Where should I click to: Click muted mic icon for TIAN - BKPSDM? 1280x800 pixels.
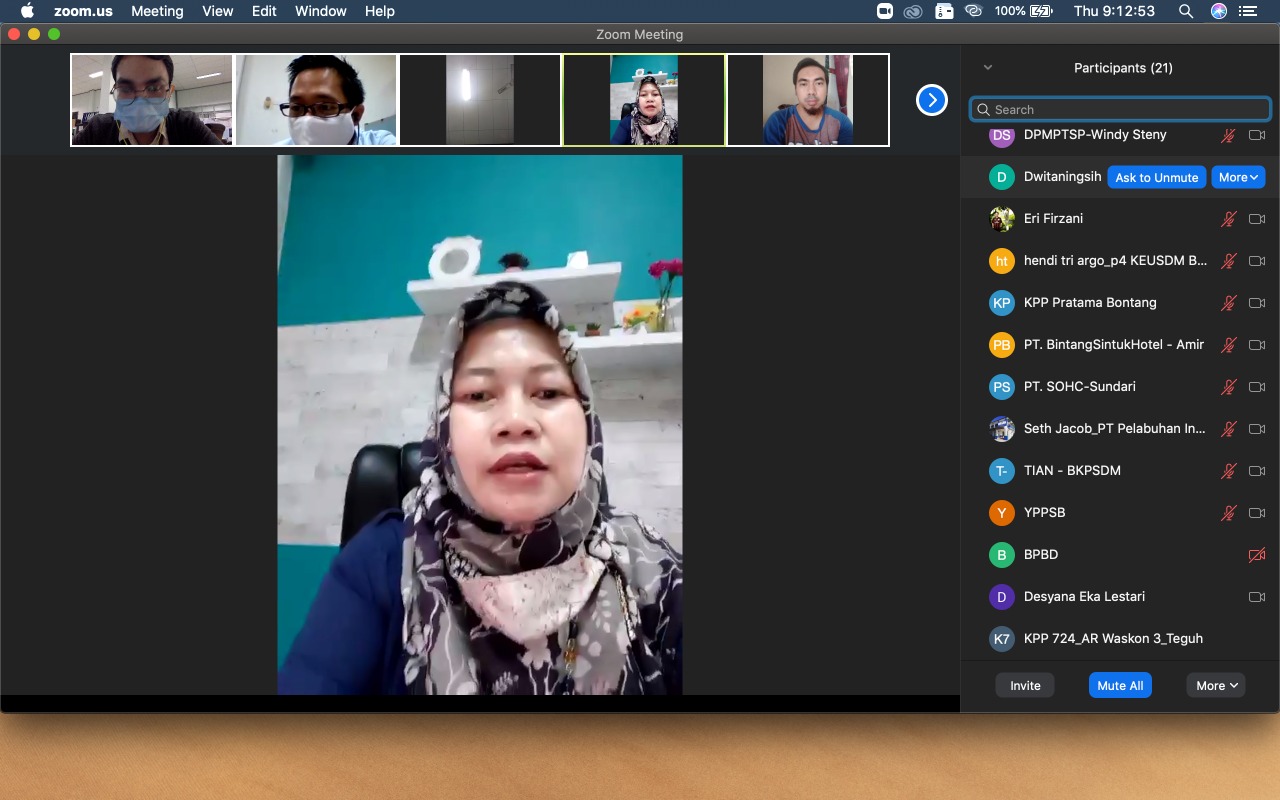[1229, 471]
